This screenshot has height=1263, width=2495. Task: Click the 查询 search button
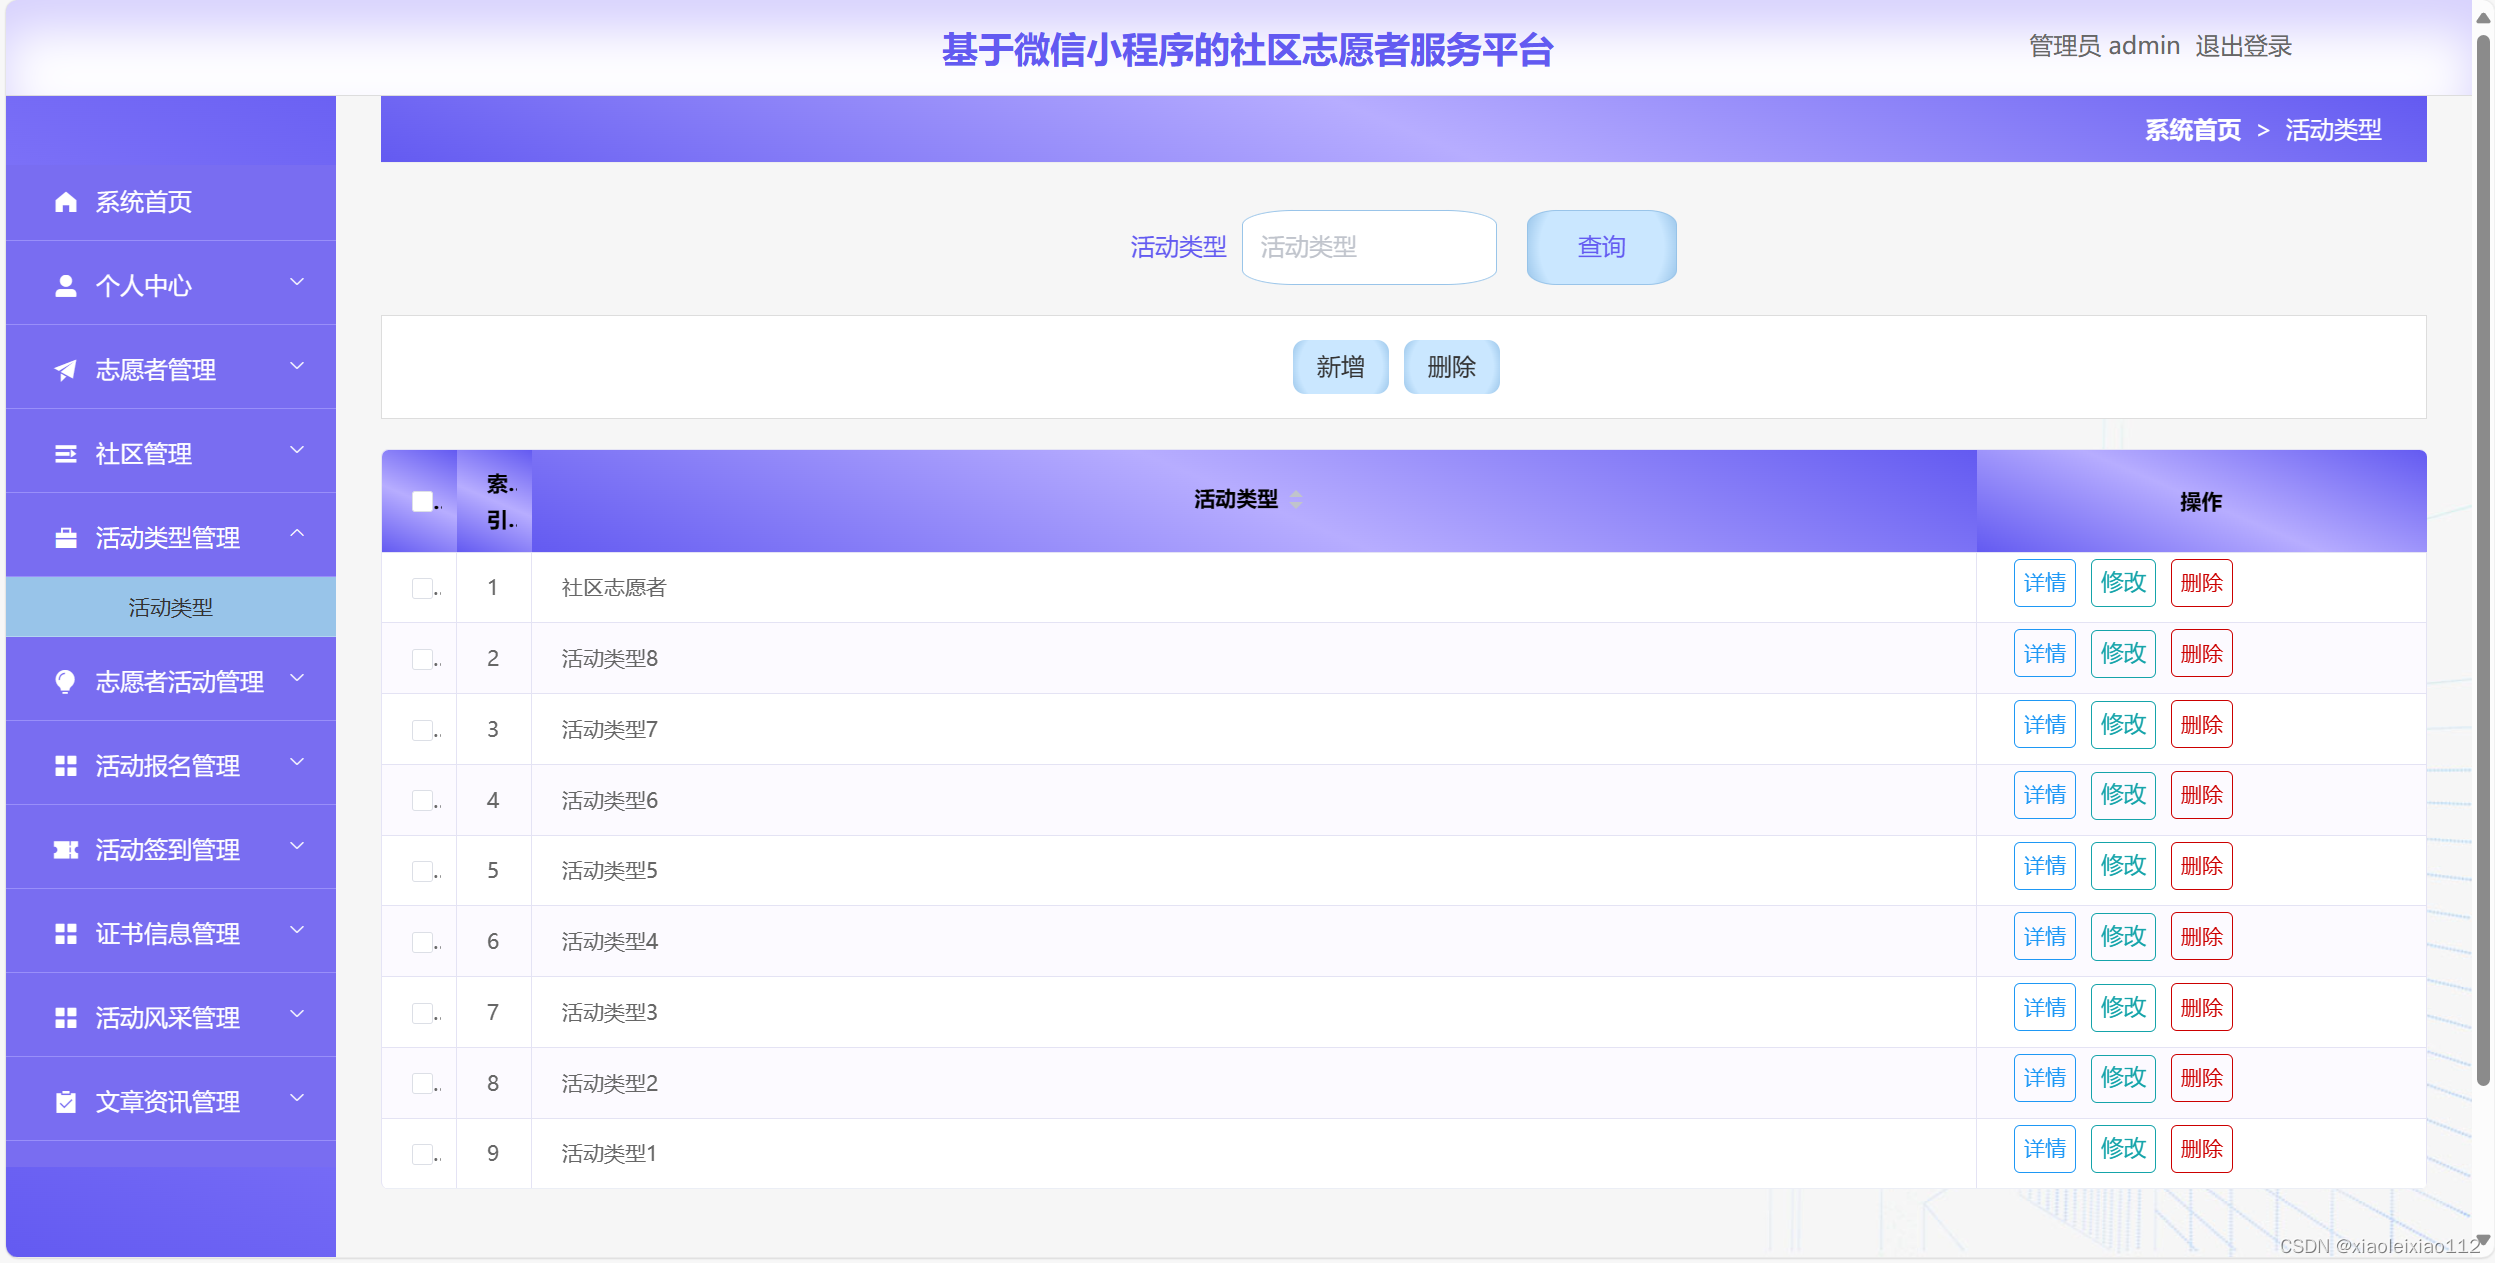pos(1601,247)
